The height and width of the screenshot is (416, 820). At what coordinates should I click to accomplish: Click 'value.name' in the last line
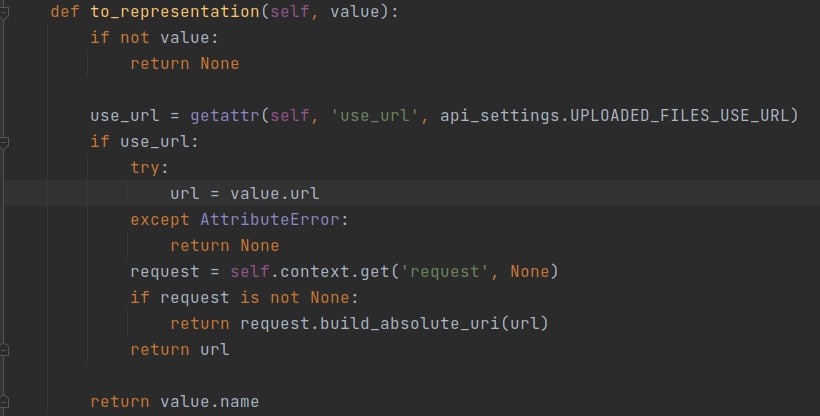pos(210,401)
